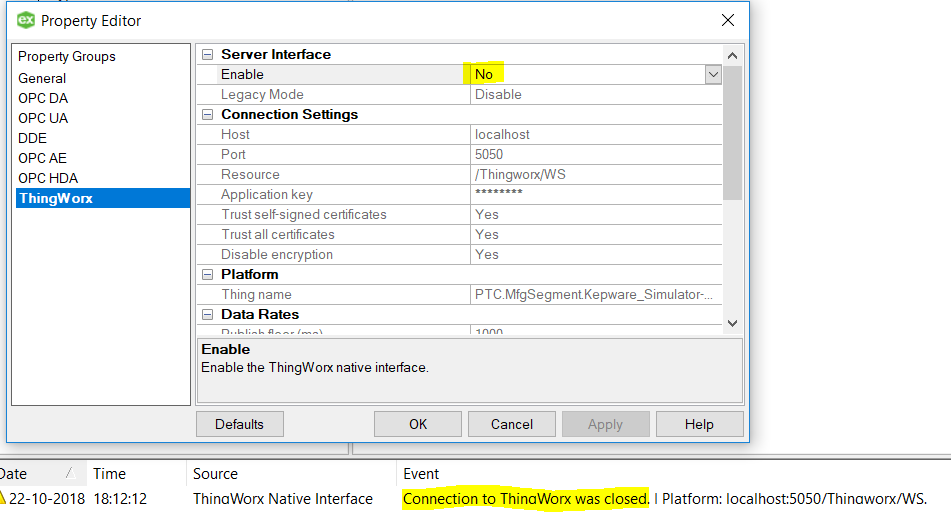Image resolution: width=951 pixels, height=512 pixels.
Task: Click the Resource value /Thingworx/WS
Action: (596, 175)
